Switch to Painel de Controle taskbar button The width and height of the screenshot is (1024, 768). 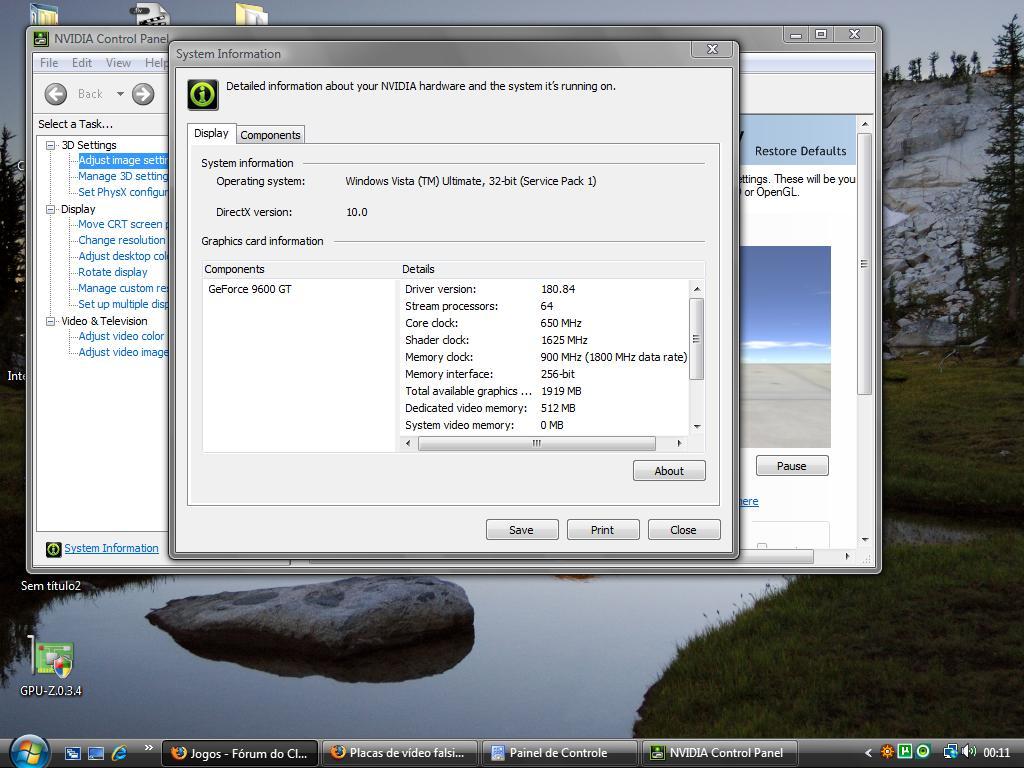tap(559, 753)
